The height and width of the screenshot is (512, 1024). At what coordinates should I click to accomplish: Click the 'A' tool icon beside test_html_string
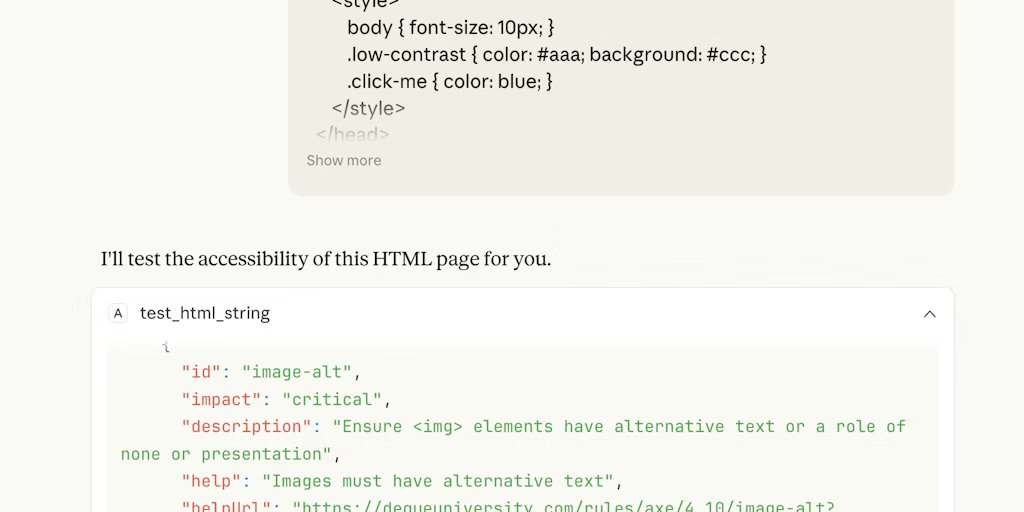pos(118,313)
